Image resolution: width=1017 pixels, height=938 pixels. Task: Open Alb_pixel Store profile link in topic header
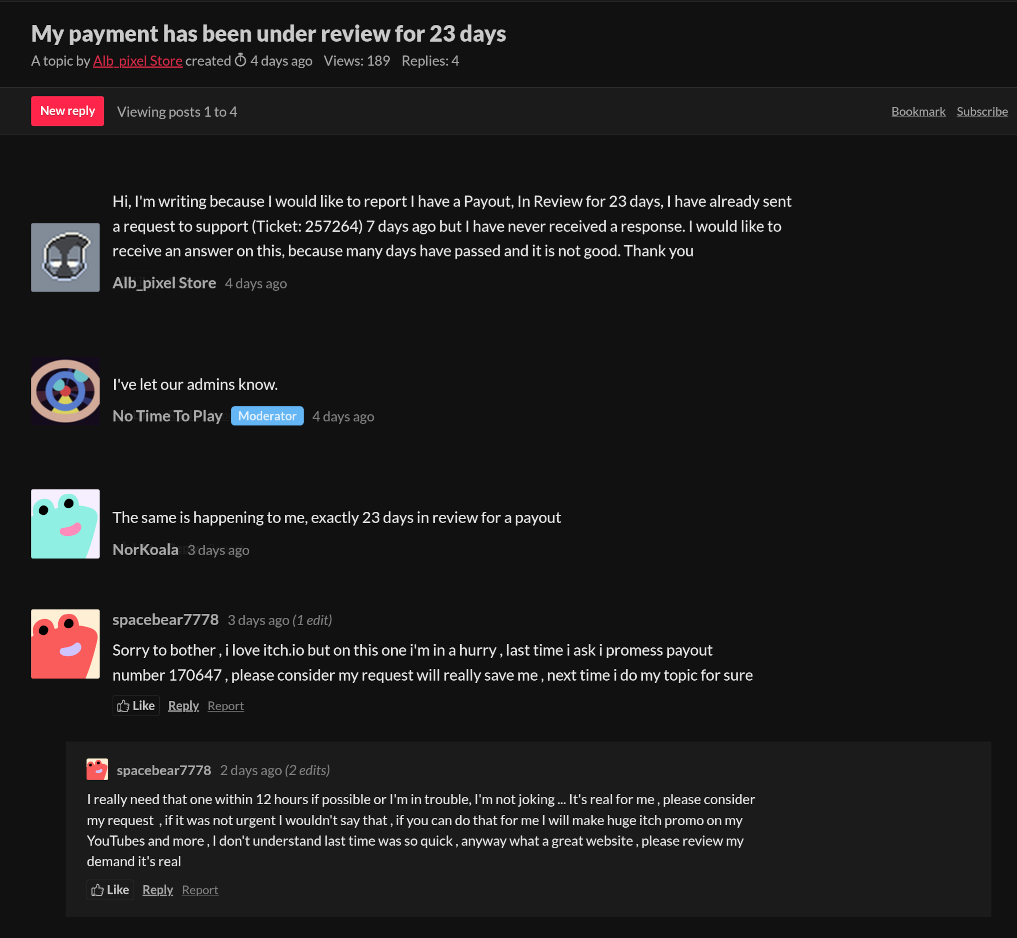click(138, 61)
